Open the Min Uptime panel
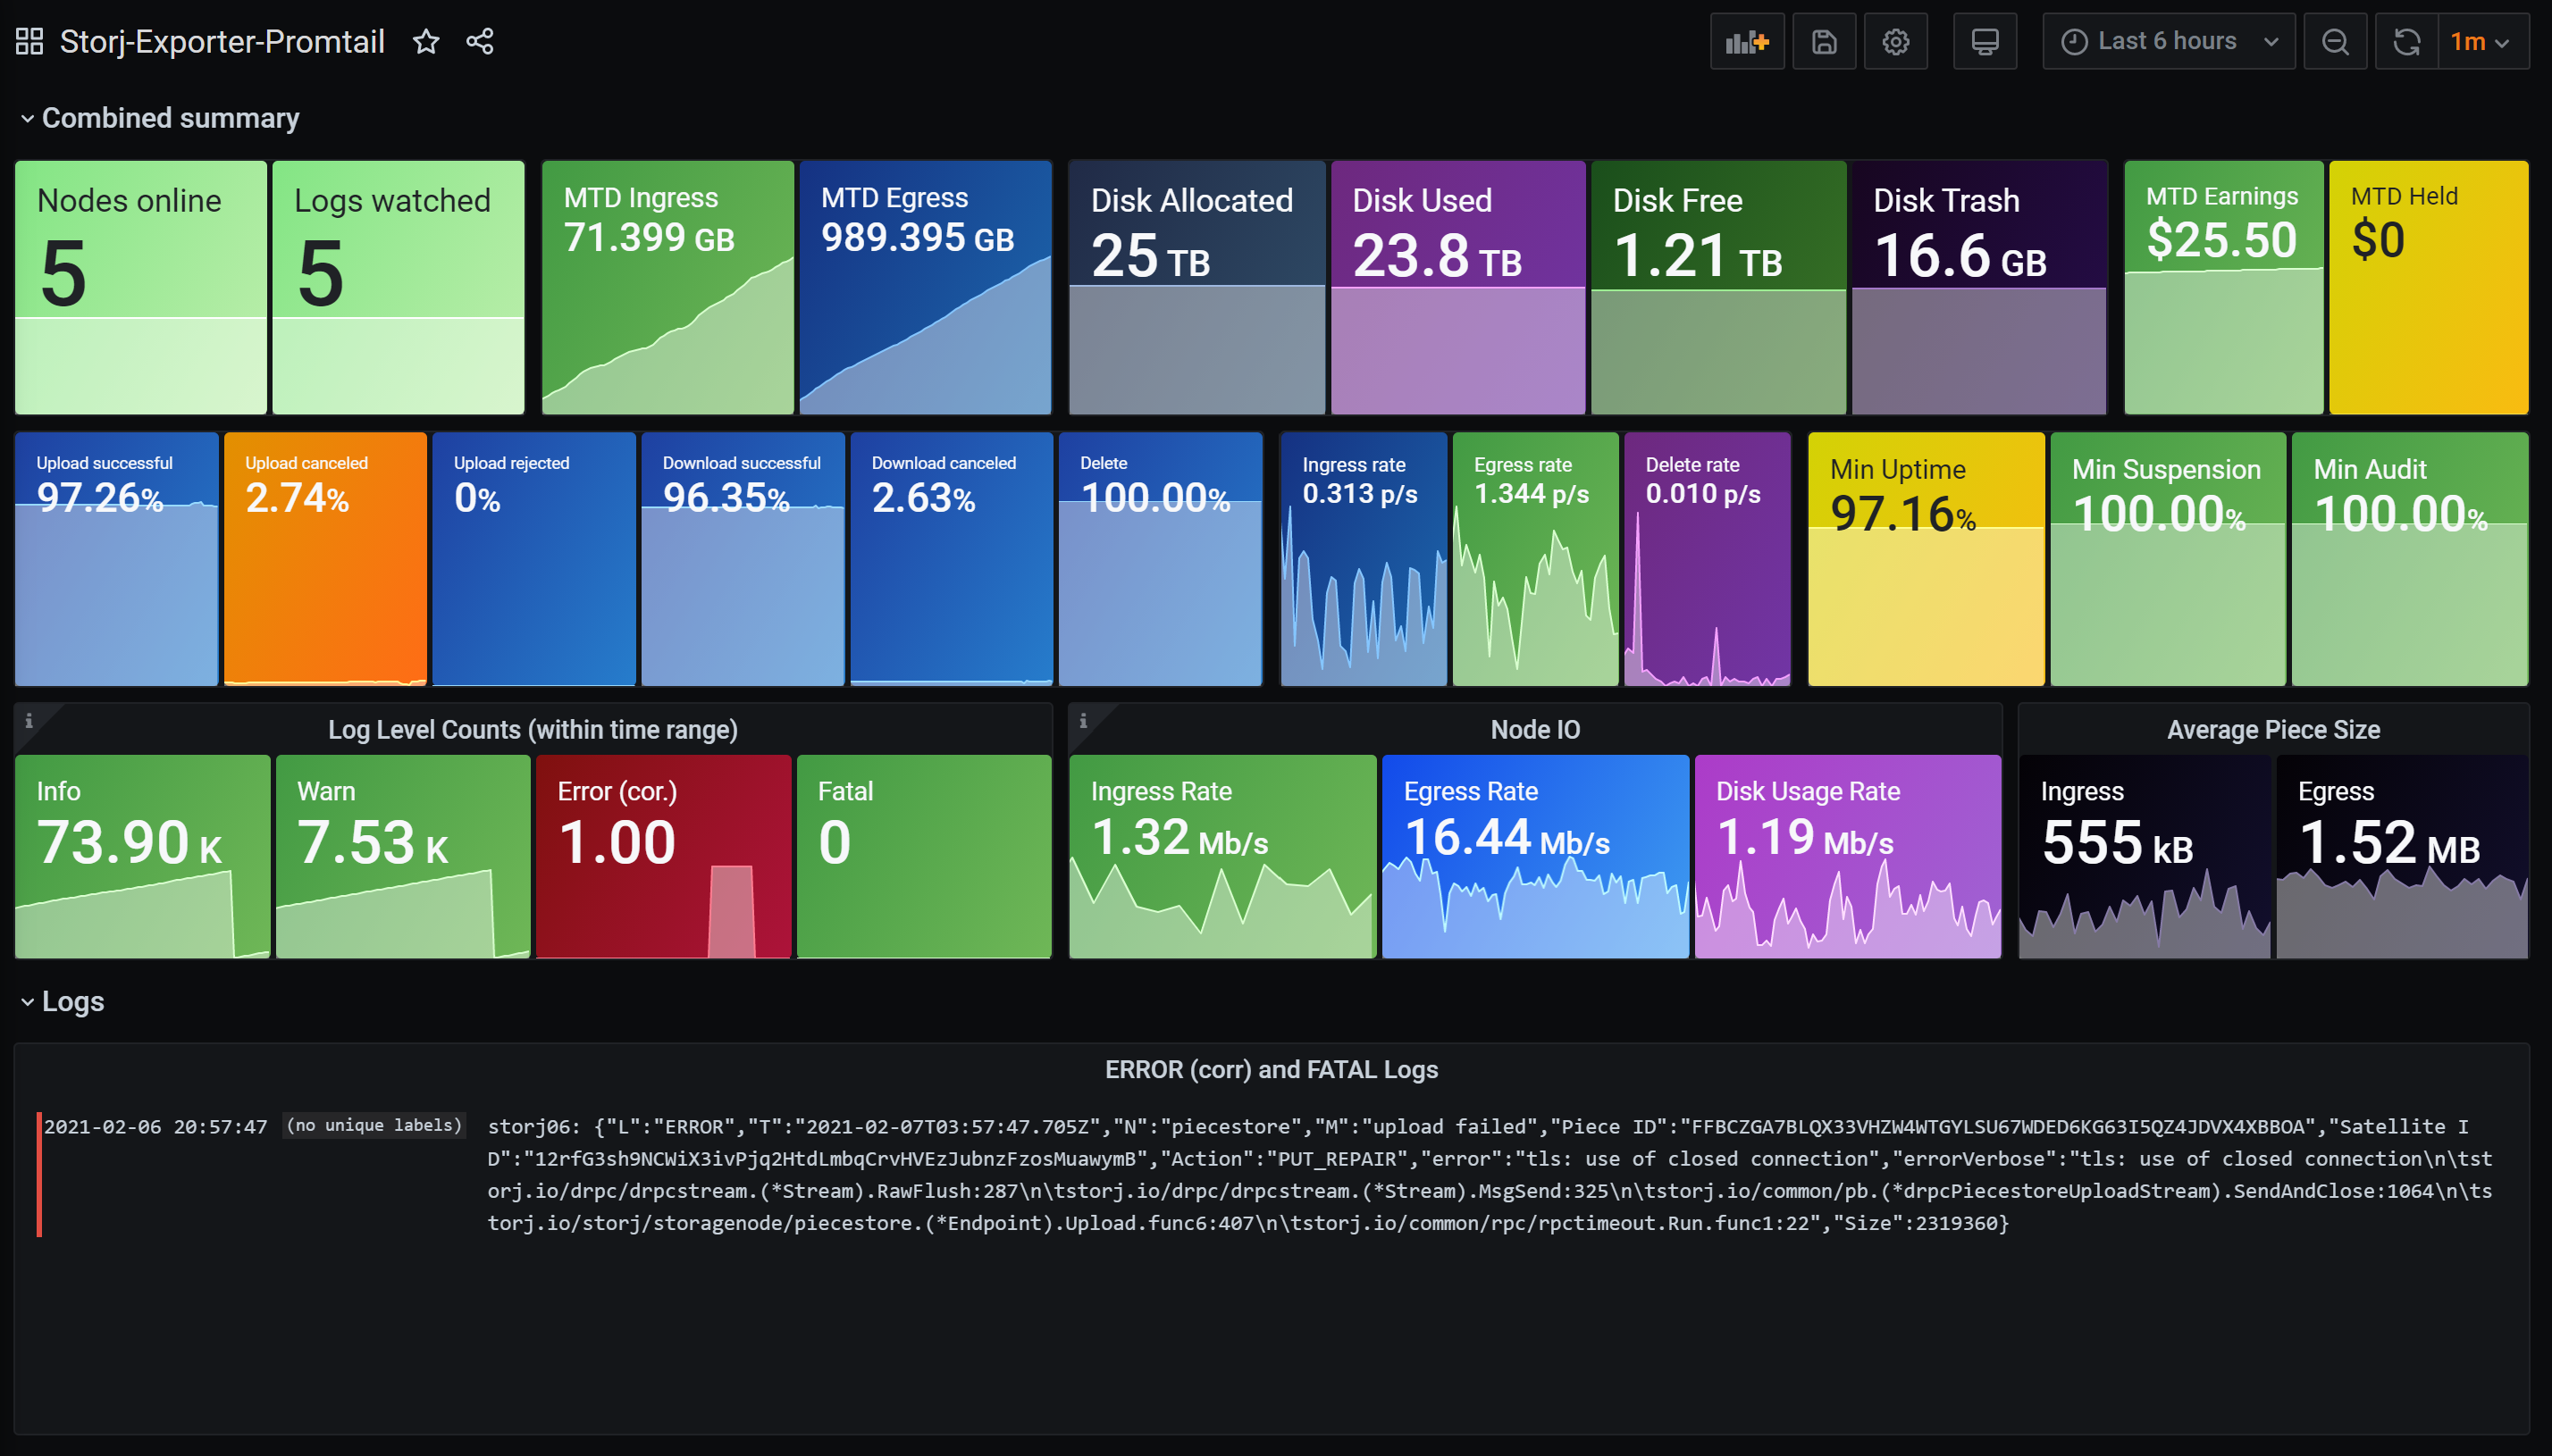This screenshot has height=1456, width=2552. [x=1926, y=559]
